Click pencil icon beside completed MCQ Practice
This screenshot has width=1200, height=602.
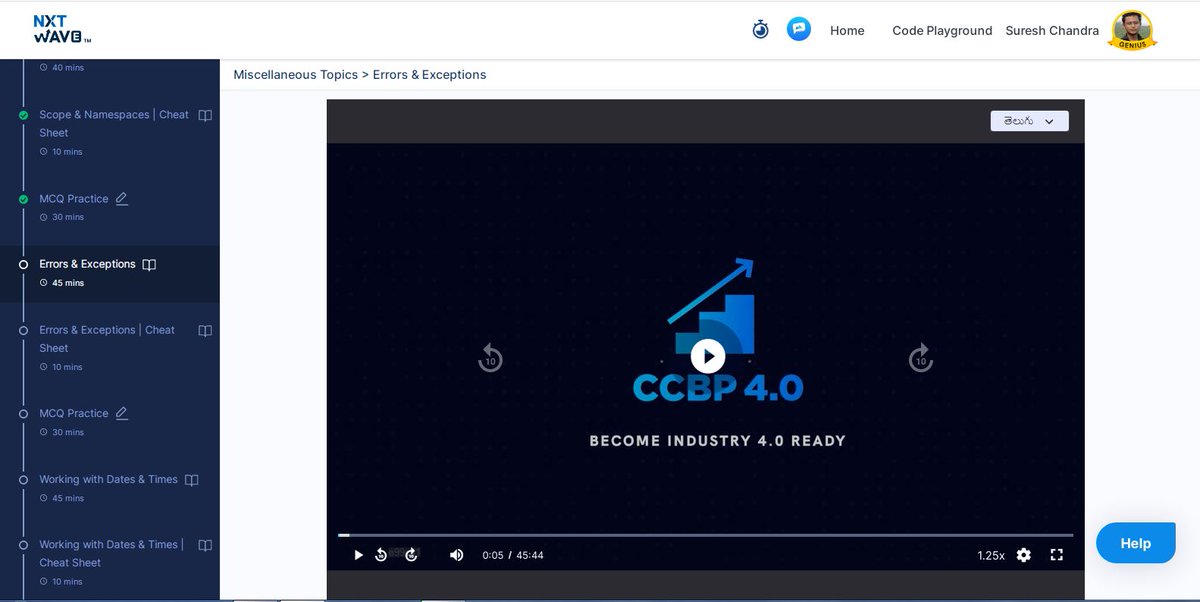click(x=122, y=199)
